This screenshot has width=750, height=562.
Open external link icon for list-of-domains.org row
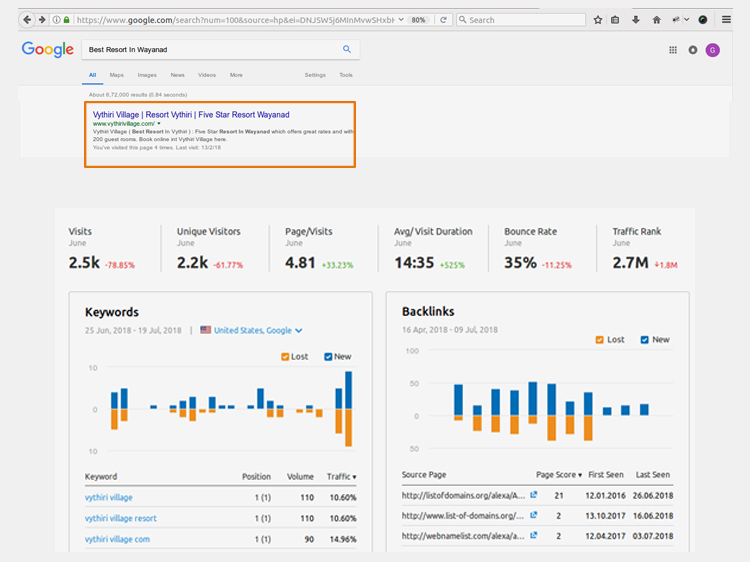click(533, 515)
